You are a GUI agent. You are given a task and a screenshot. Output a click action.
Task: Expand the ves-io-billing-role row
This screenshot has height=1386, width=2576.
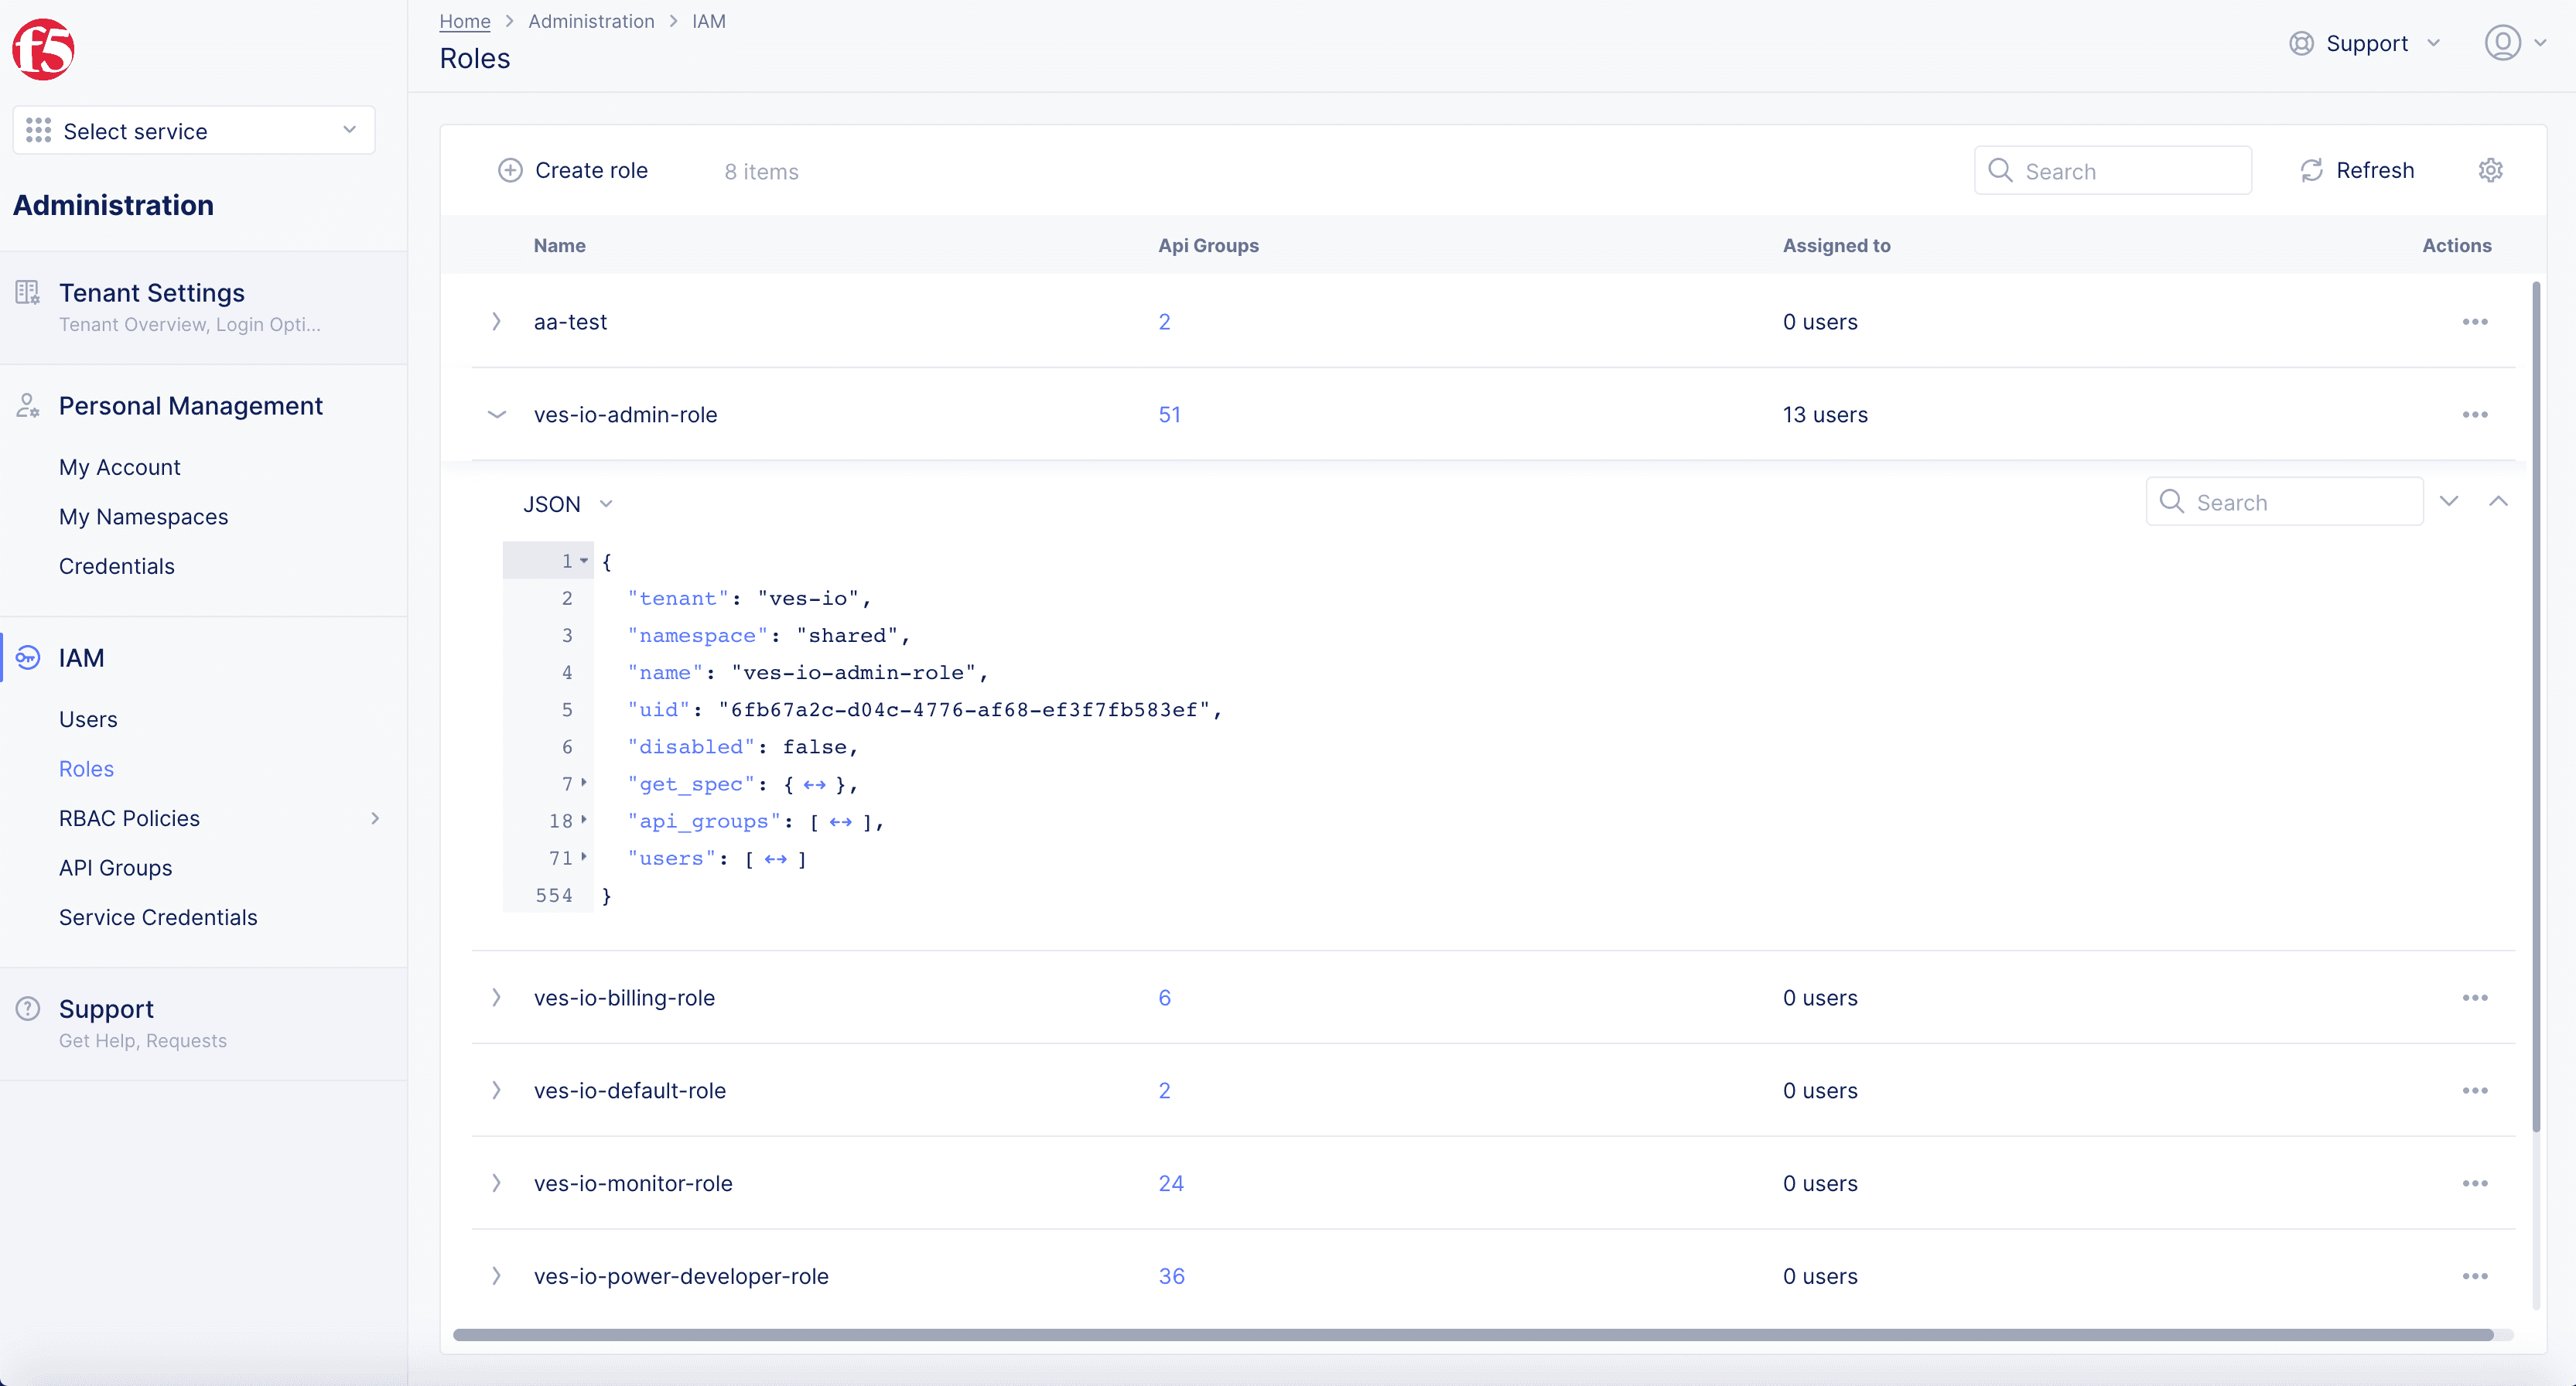(495, 997)
